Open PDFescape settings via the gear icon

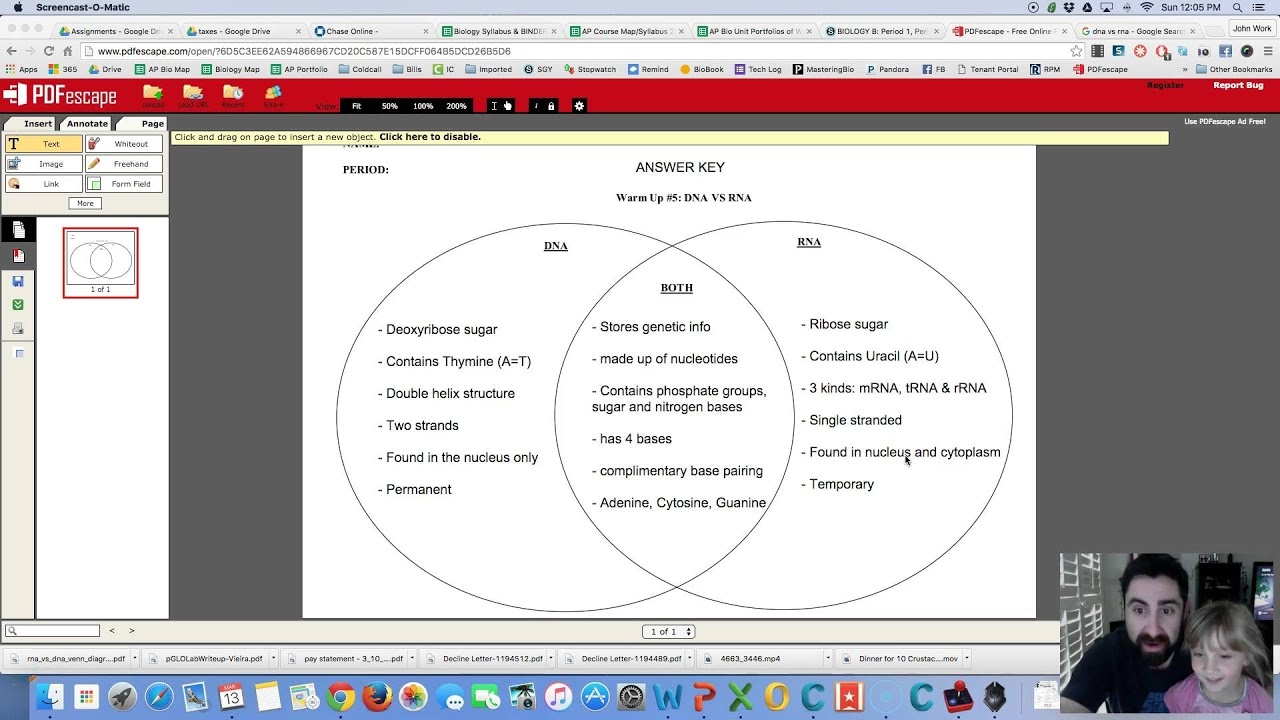579,106
